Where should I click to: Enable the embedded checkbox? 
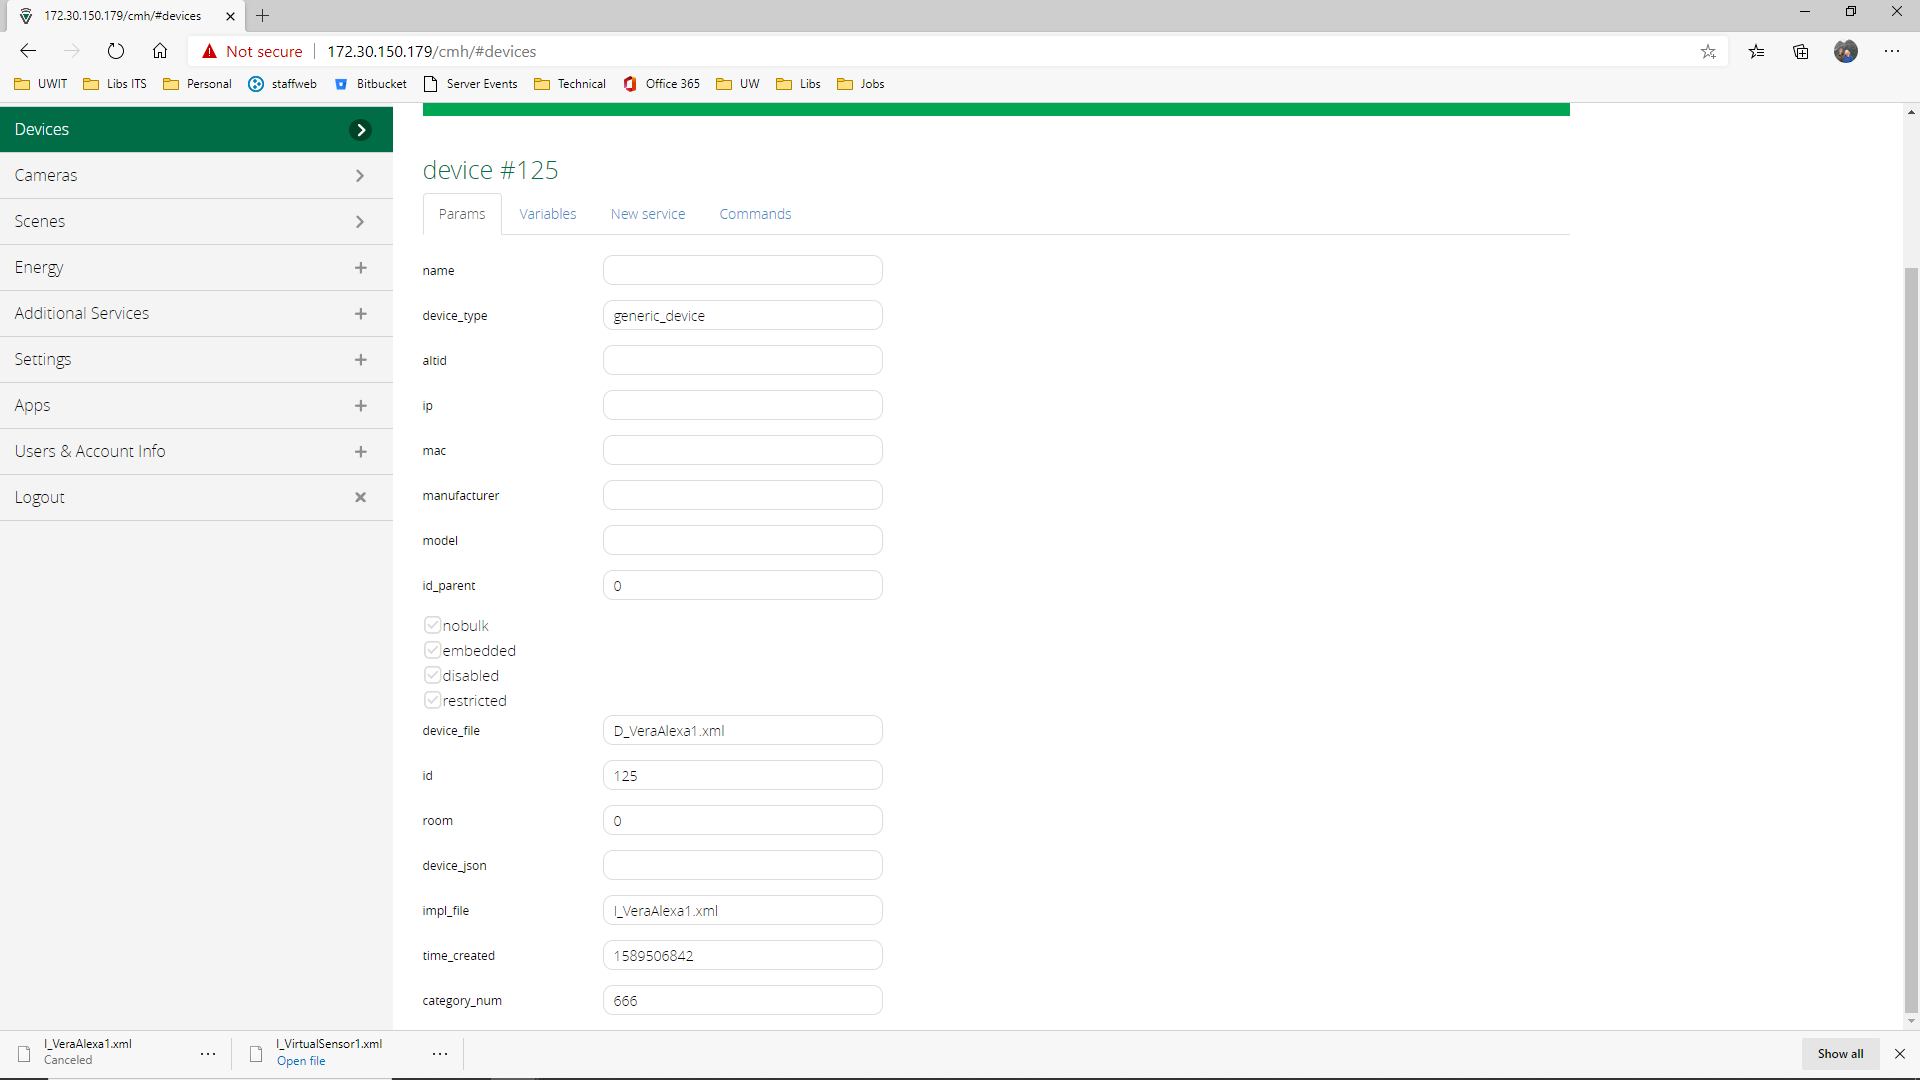pos(432,650)
